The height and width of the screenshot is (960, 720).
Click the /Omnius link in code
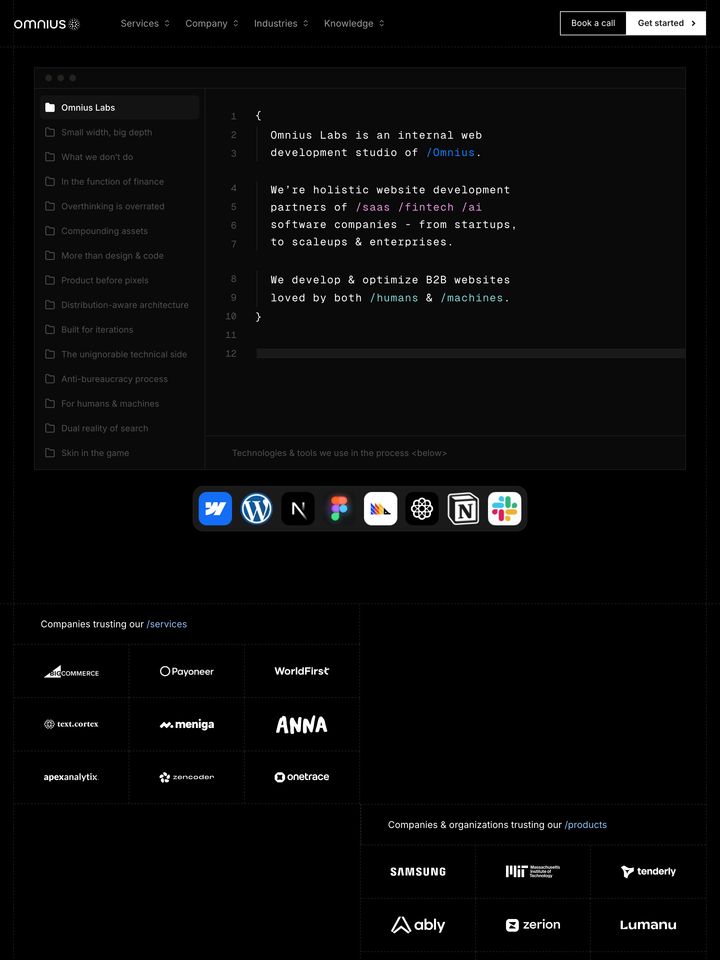(x=451, y=152)
